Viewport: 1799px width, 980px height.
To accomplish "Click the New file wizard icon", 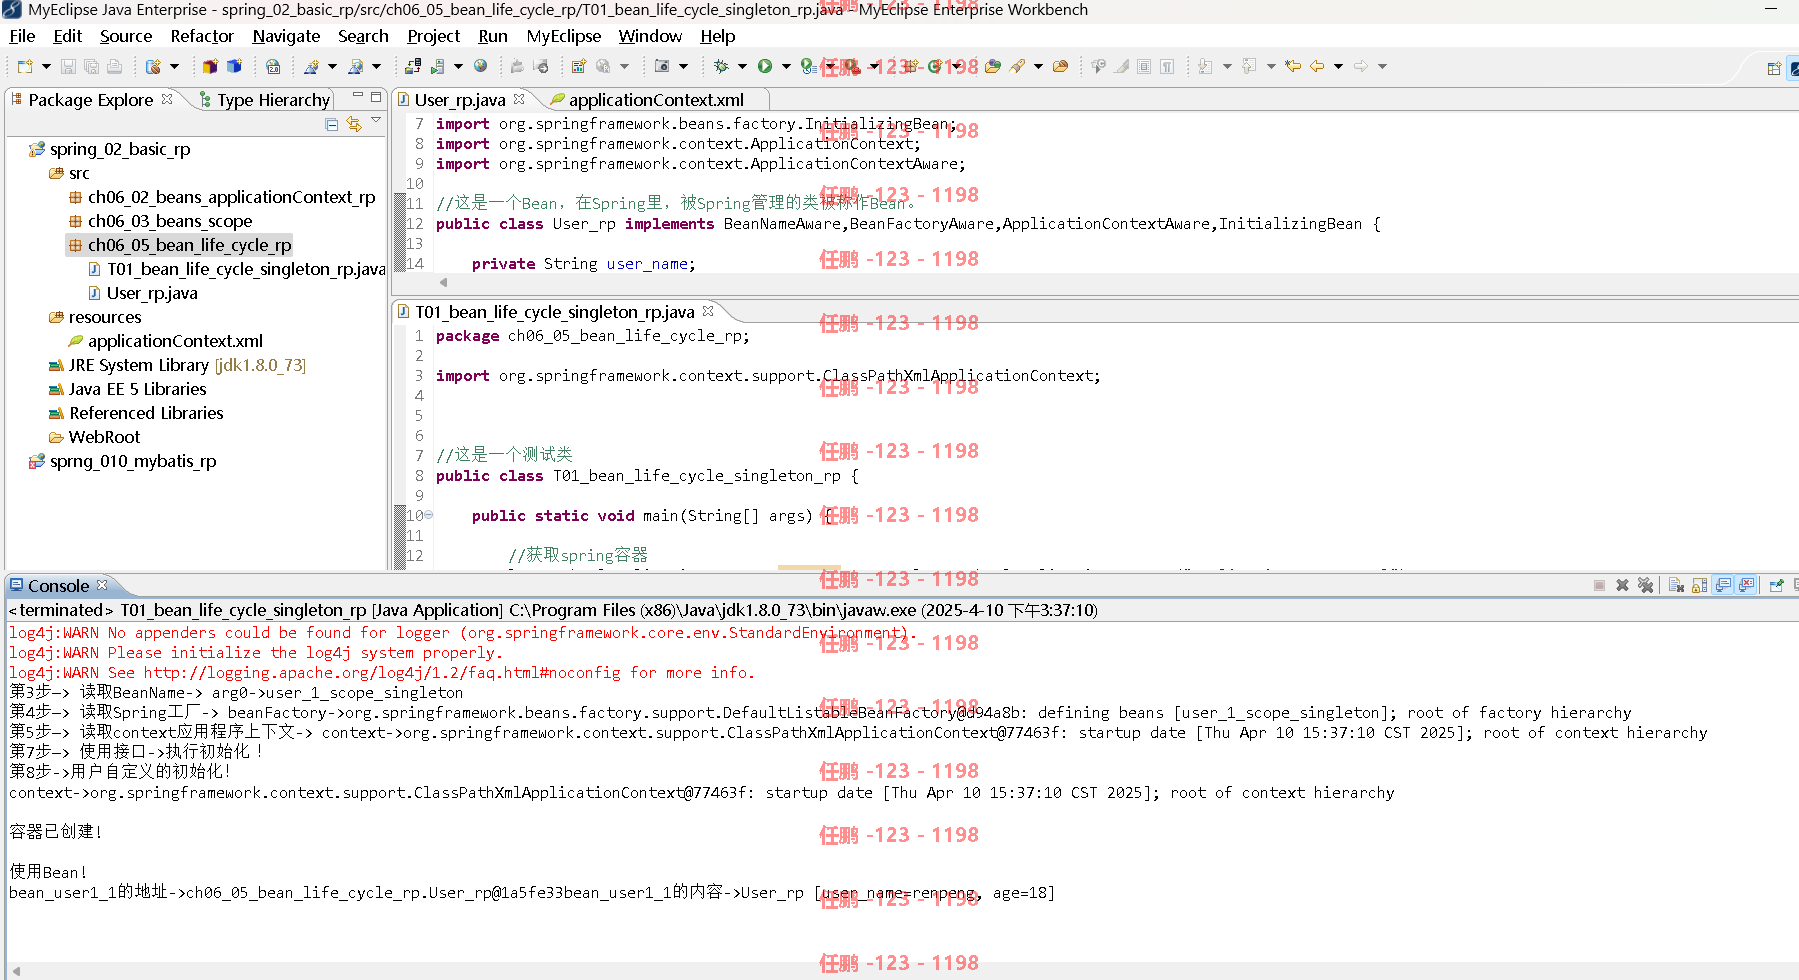I will 24,66.
